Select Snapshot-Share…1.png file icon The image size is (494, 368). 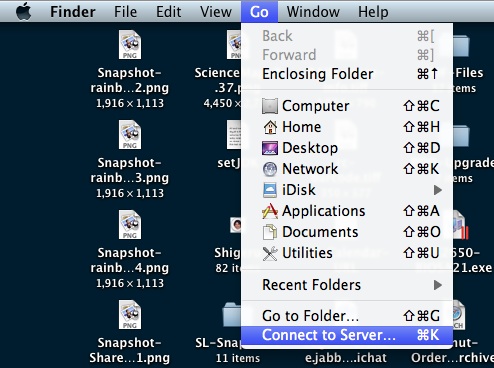[x=130, y=315]
